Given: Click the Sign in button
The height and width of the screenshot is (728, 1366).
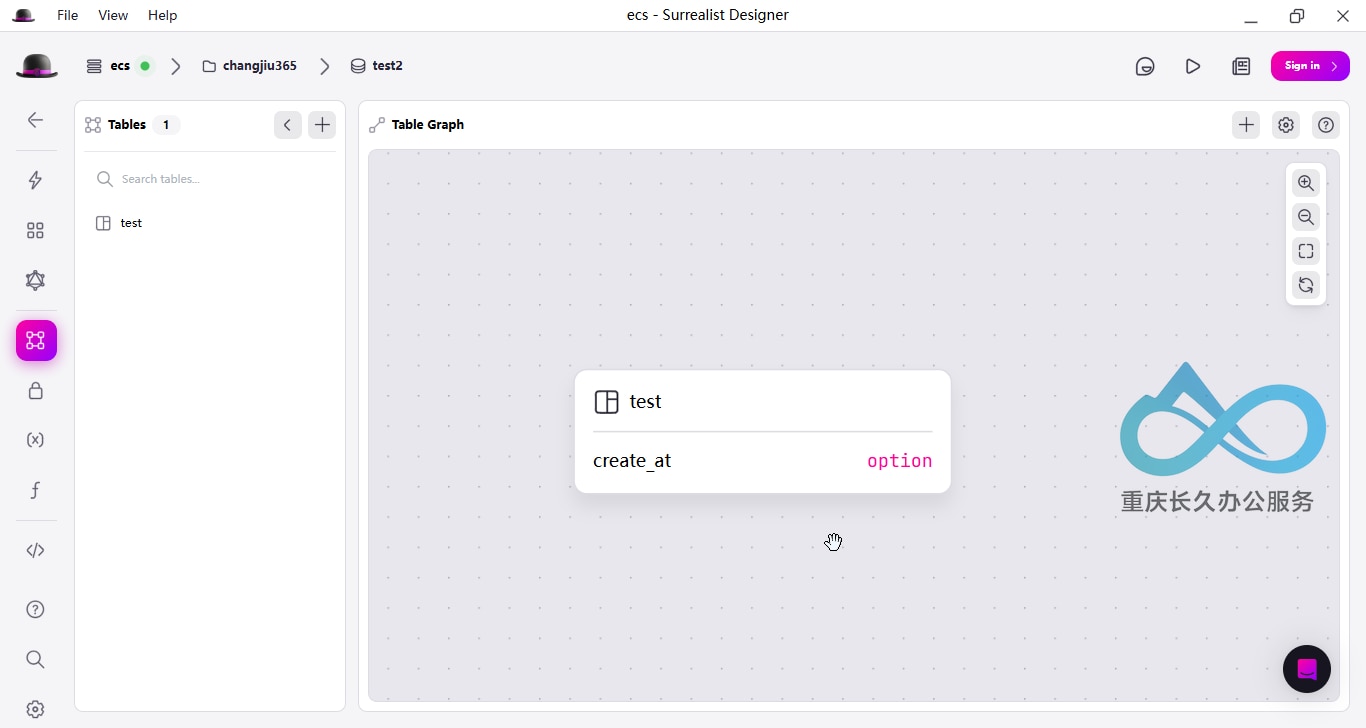Looking at the screenshot, I should point(1310,66).
